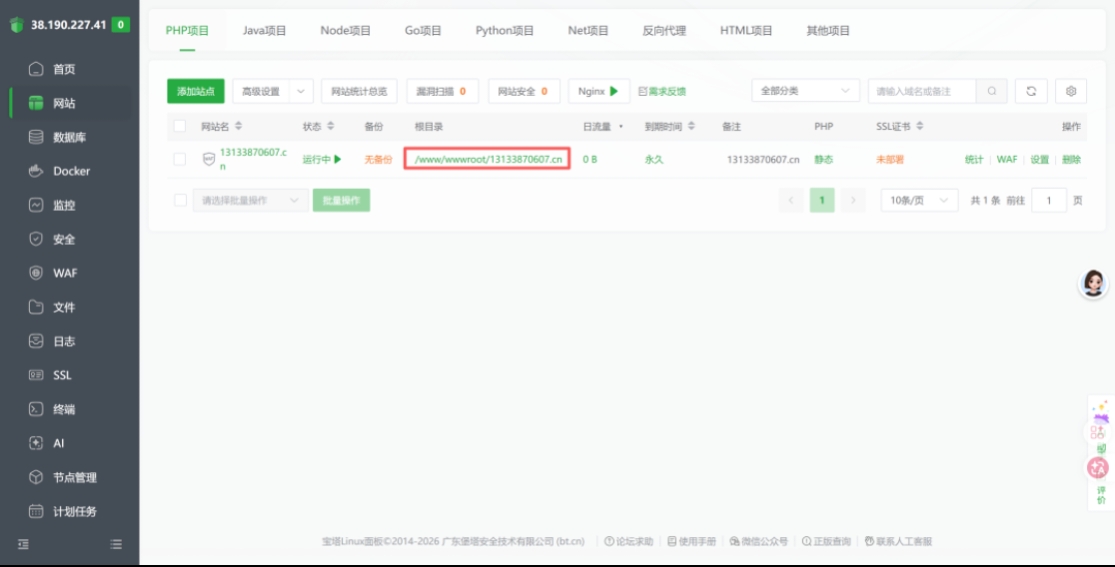Switch to the Net项目 tab
Screen dimensions: 1115x567
588,31
